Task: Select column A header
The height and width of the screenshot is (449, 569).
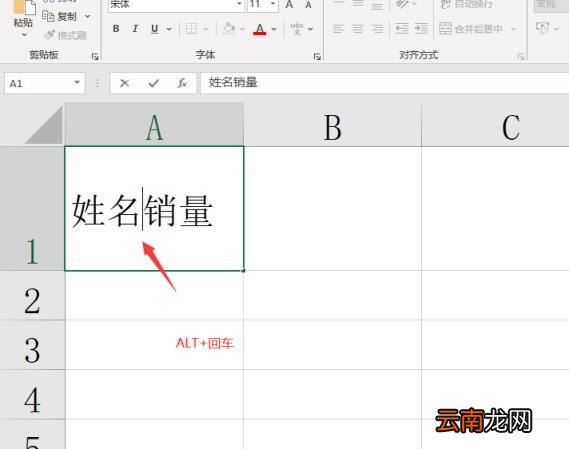Action: coord(154,125)
